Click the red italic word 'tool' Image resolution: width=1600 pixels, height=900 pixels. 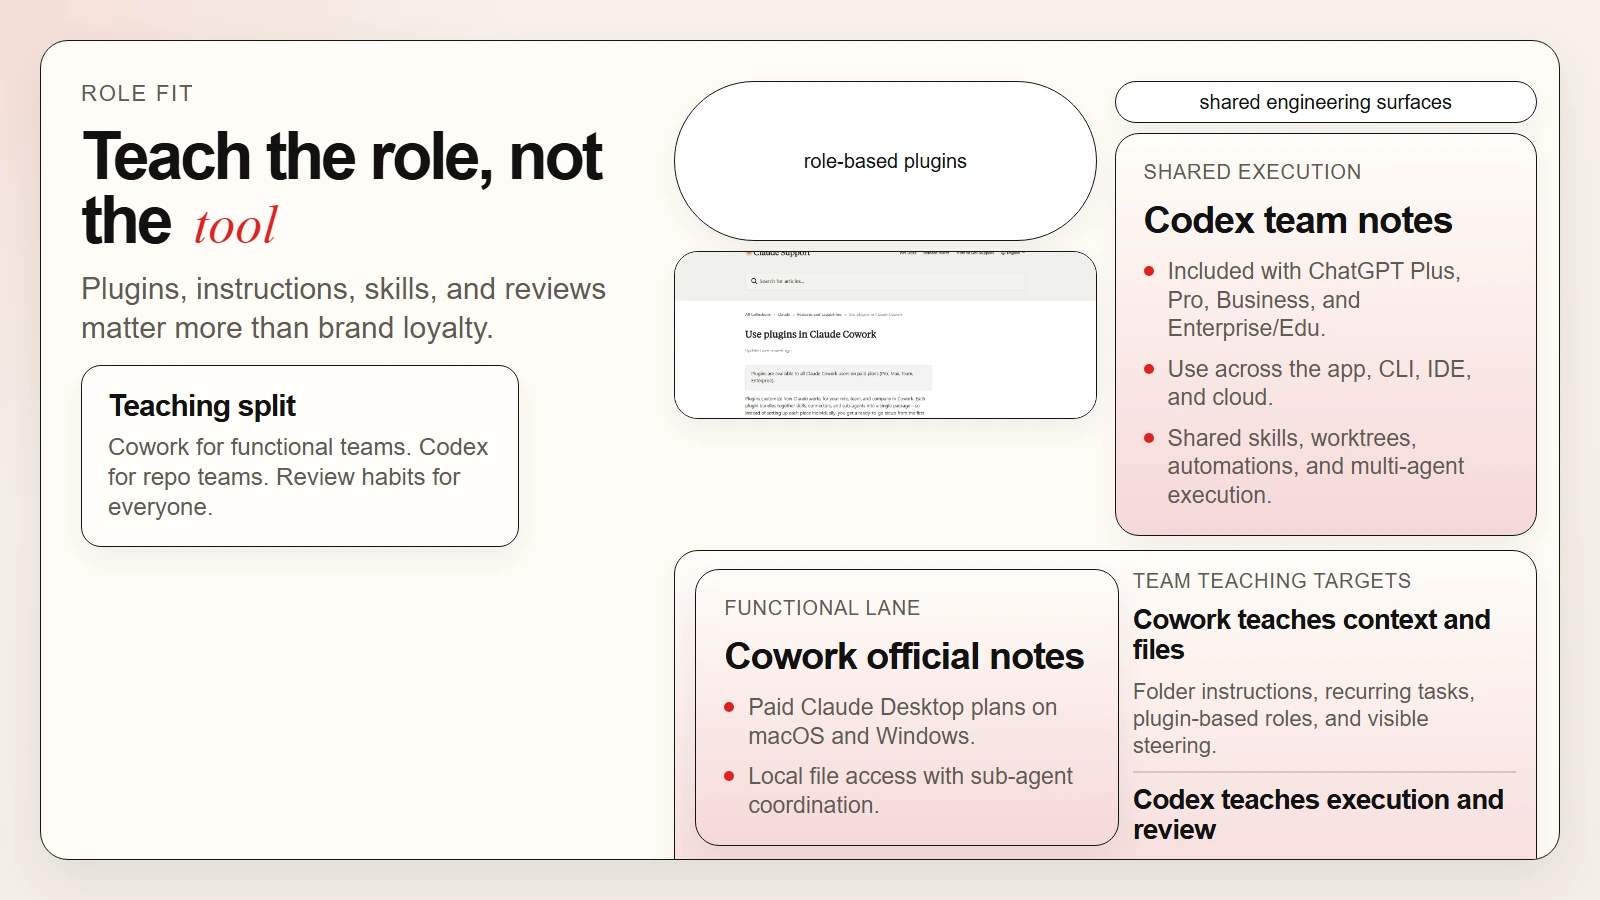coord(235,225)
